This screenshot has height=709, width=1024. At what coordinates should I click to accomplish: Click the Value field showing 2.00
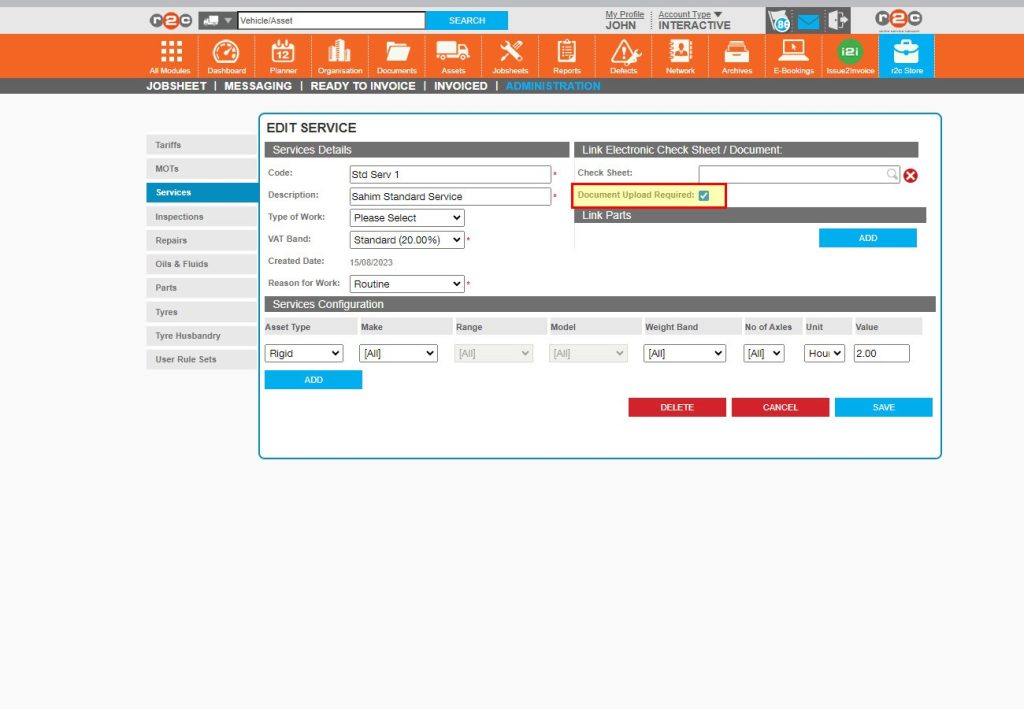coord(881,353)
